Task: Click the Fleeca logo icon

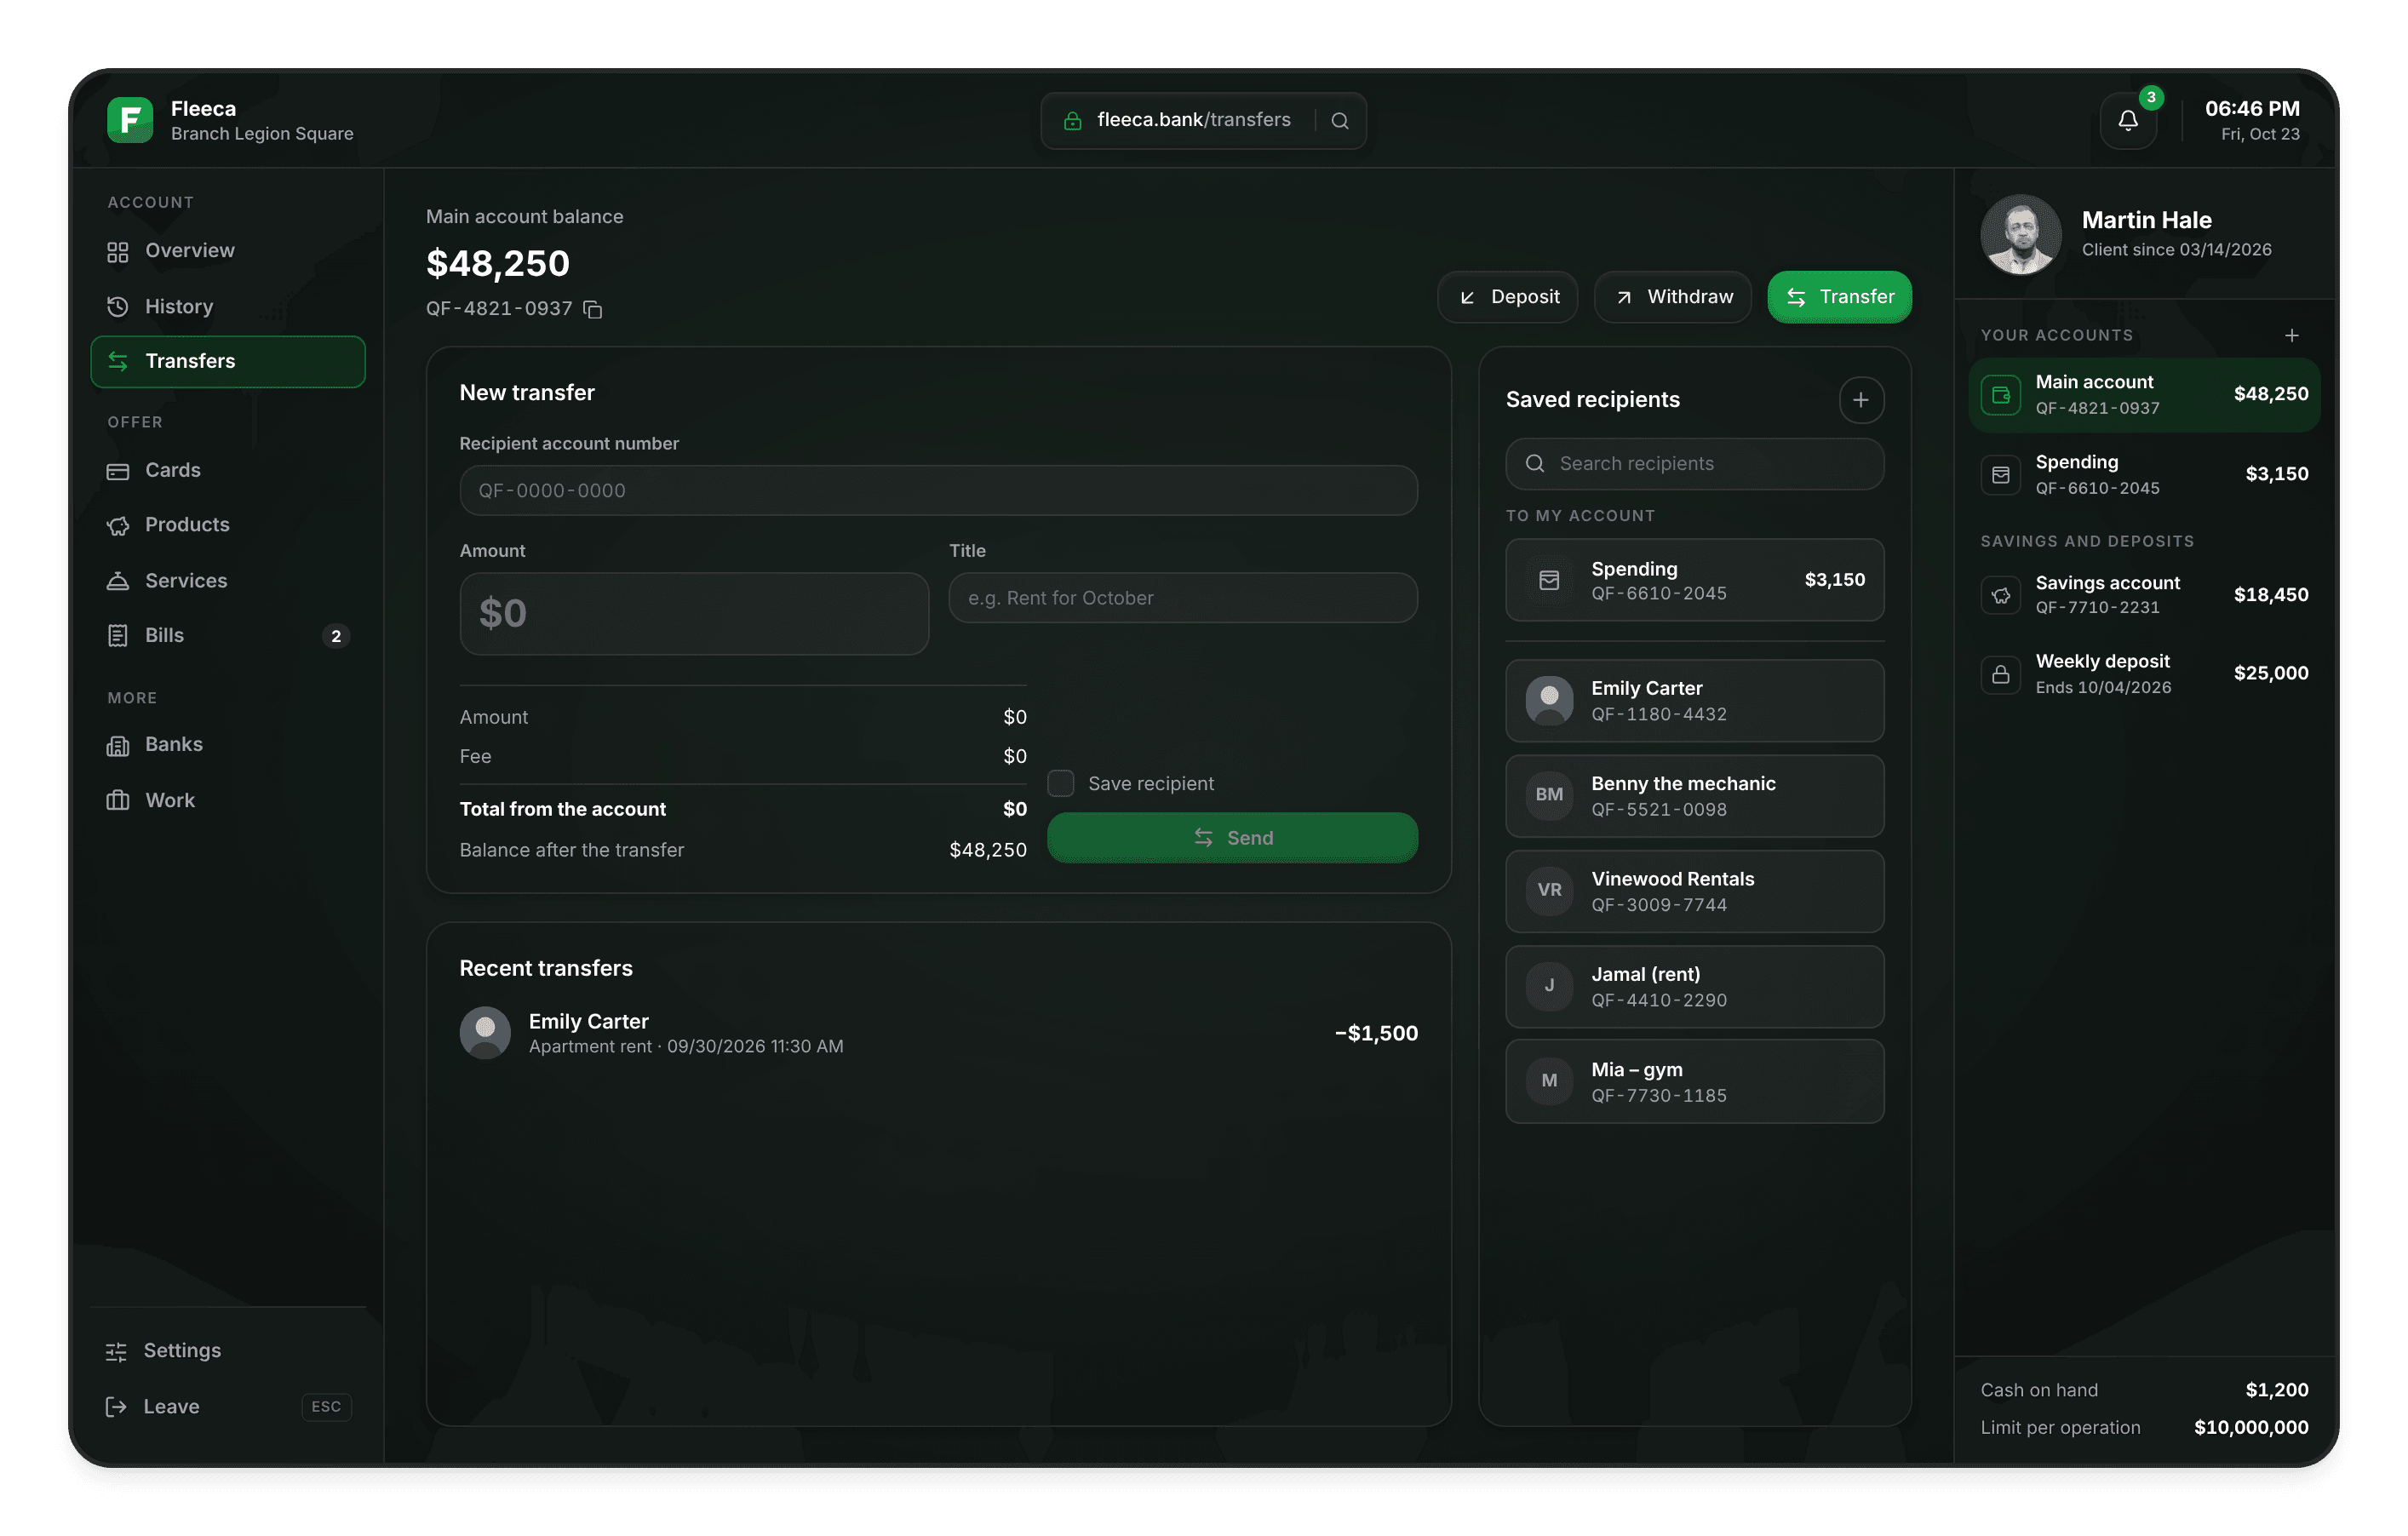Action: click(130, 120)
